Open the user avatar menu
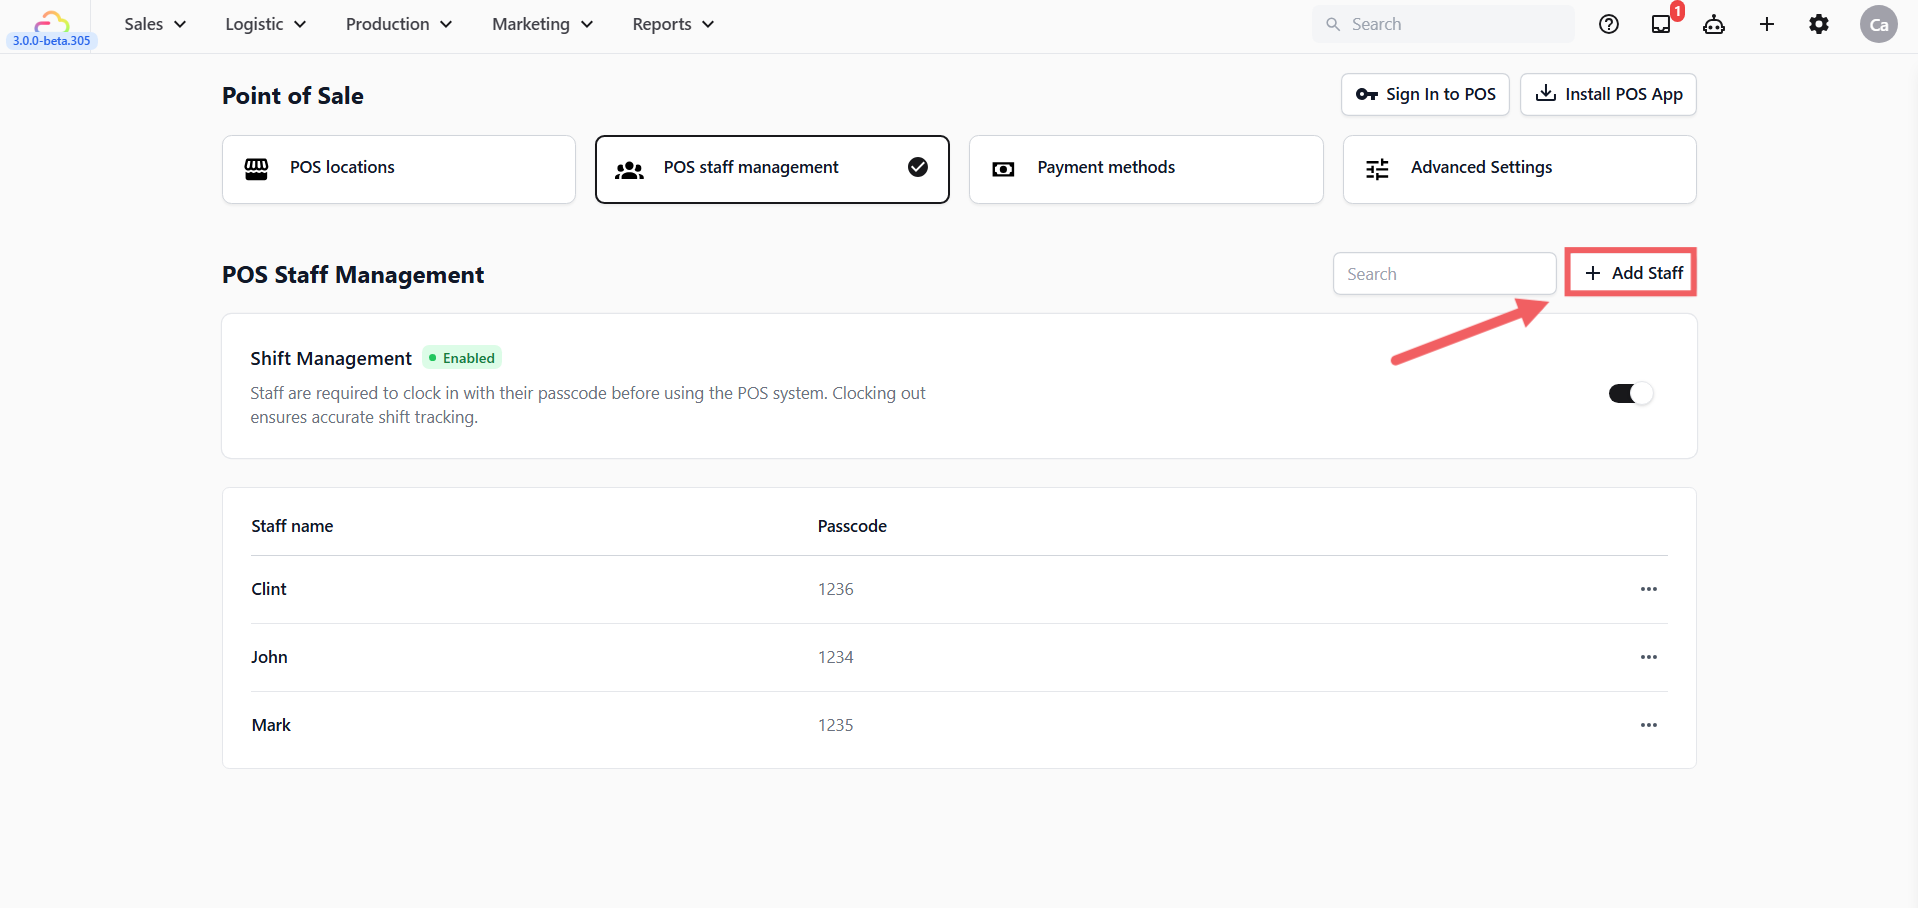The height and width of the screenshot is (909, 1919). [x=1878, y=25]
